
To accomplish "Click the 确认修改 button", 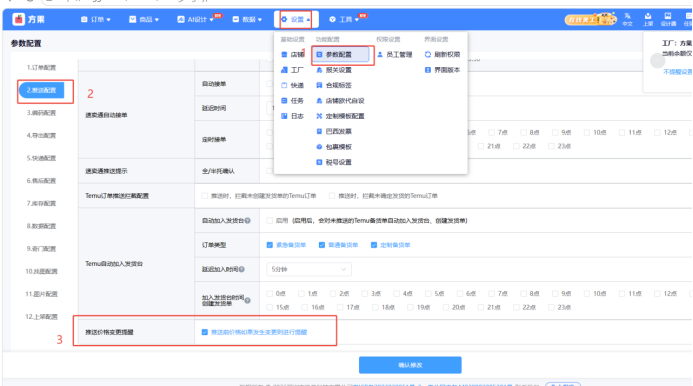I will click(x=410, y=365).
